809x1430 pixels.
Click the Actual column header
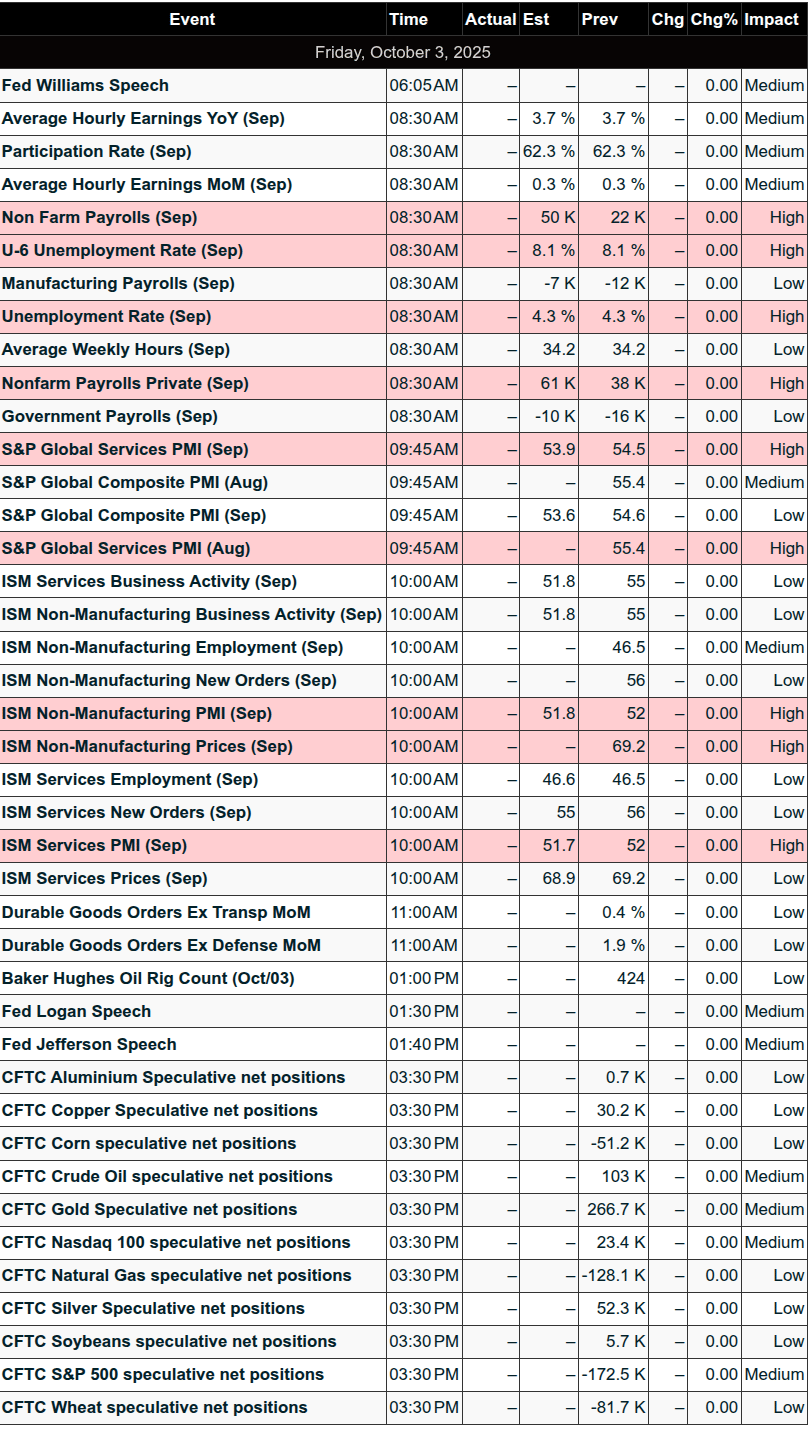(x=490, y=19)
